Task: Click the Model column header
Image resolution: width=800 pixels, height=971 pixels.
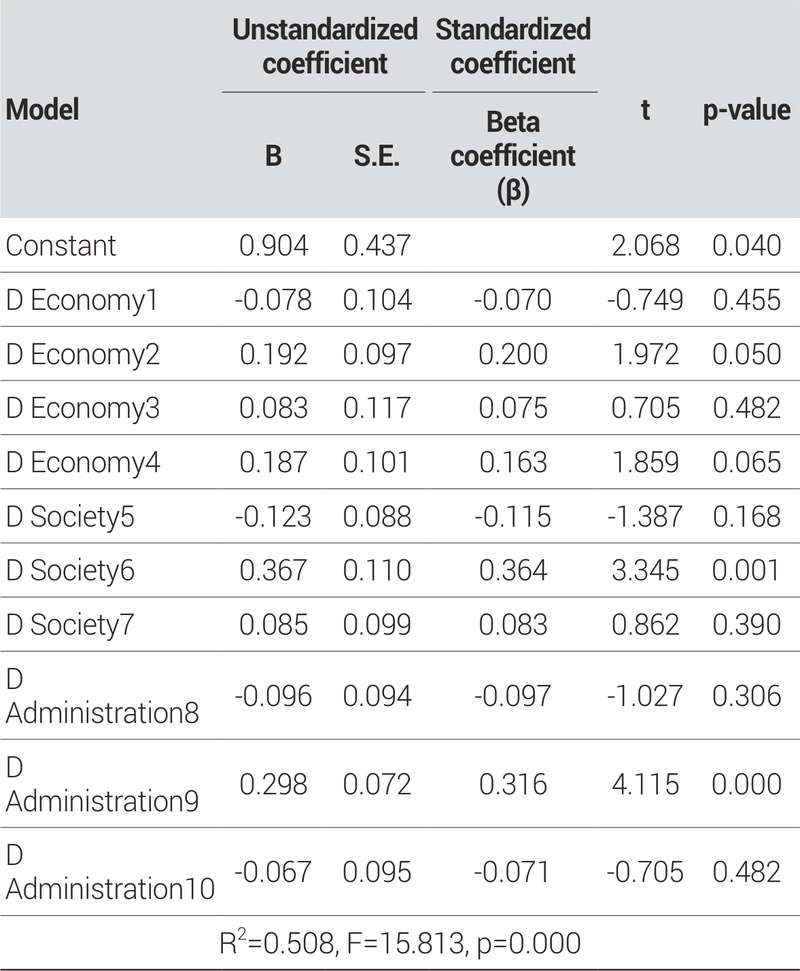Action: tap(43, 109)
